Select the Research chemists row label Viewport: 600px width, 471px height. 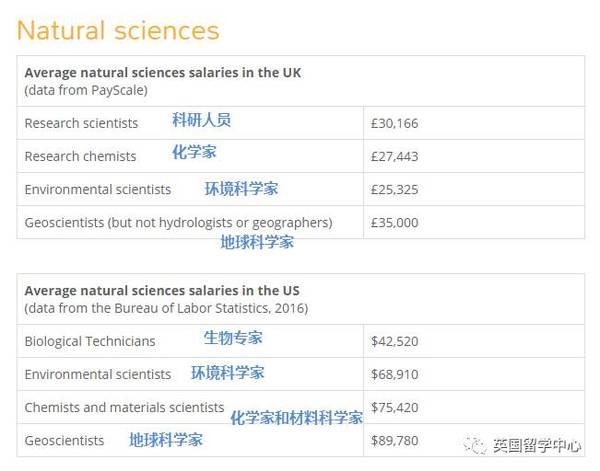pyautogui.click(x=80, y=156)
